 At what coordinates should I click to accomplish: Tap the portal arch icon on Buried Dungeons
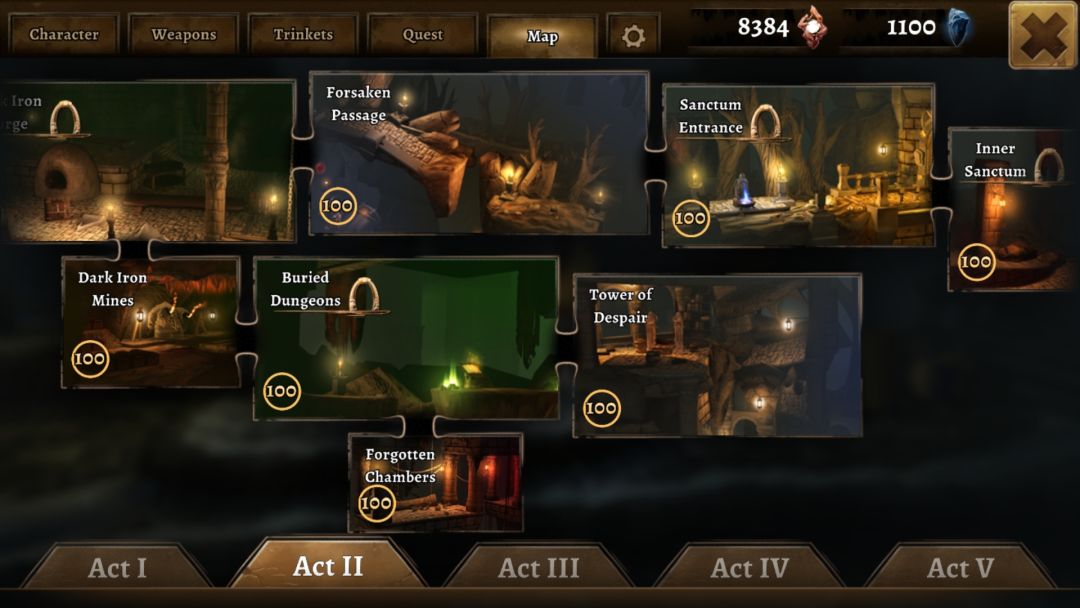364,294
